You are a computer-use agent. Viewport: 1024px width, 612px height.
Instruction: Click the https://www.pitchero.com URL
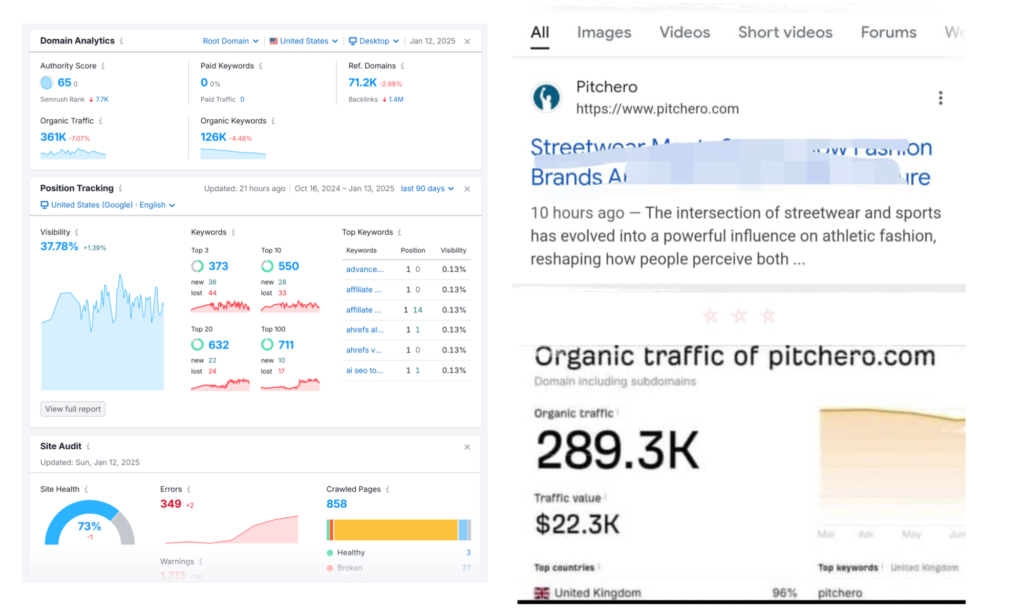[x=657, y=109]
